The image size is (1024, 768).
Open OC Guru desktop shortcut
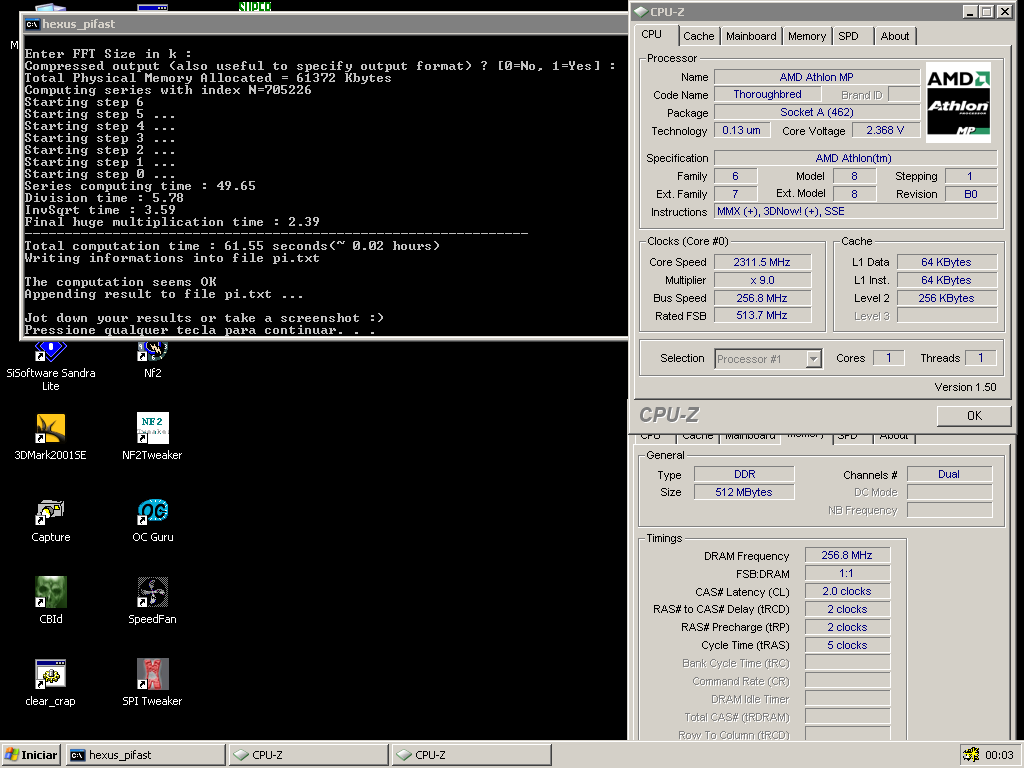[x=153, y=519]
